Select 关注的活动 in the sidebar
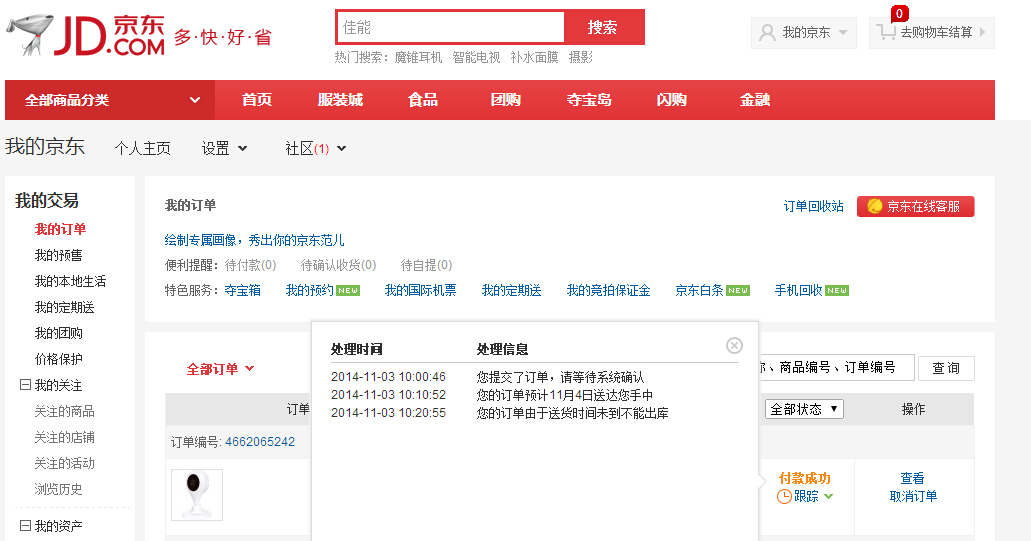1031x541 pixels. pos(64,463)
